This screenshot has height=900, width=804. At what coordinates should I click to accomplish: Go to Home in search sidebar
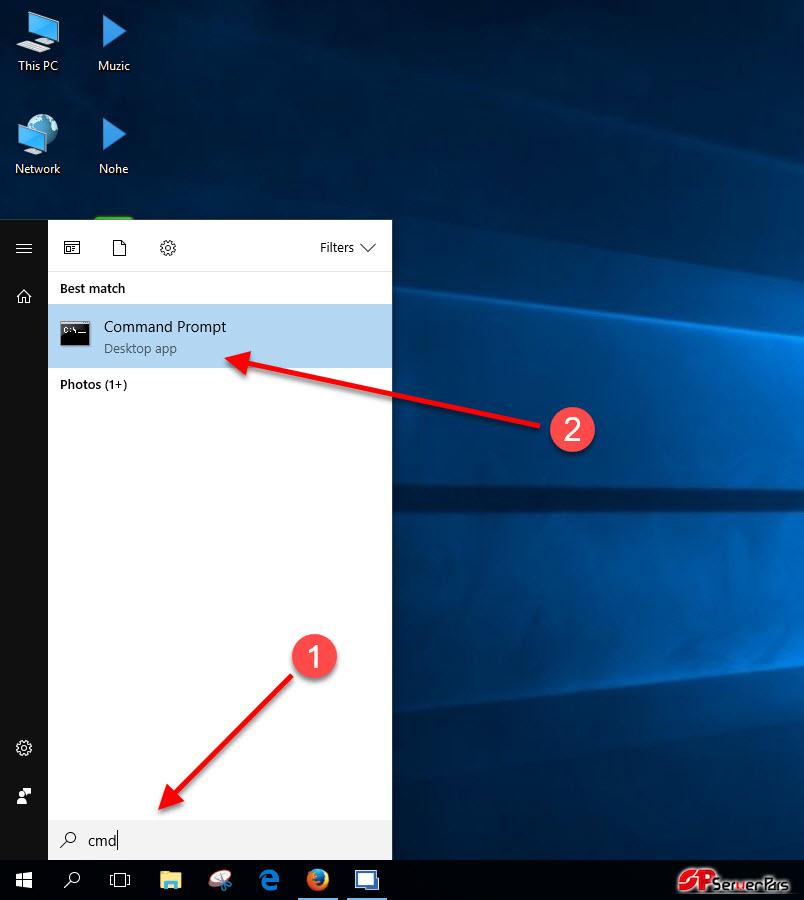24,296
